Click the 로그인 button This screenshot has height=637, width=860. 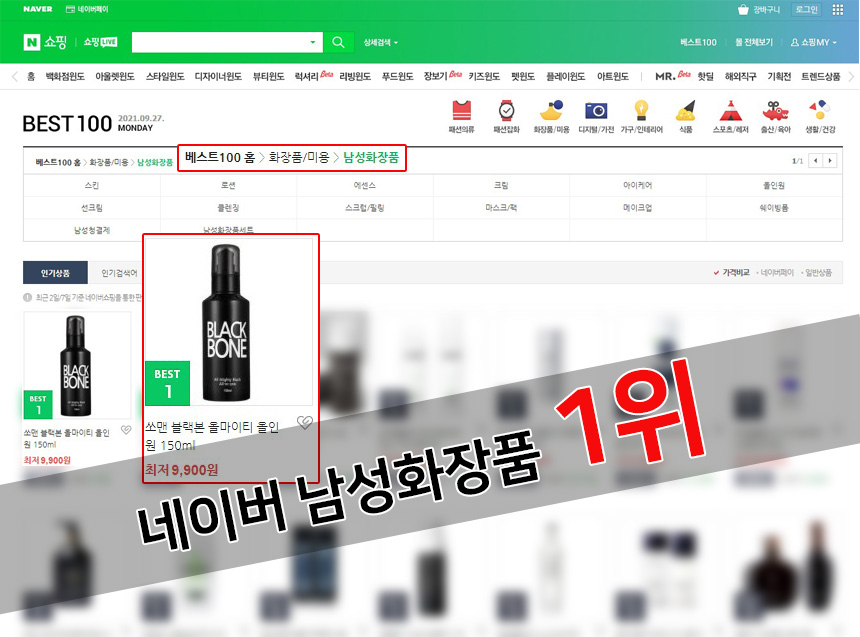coord(806,9)
